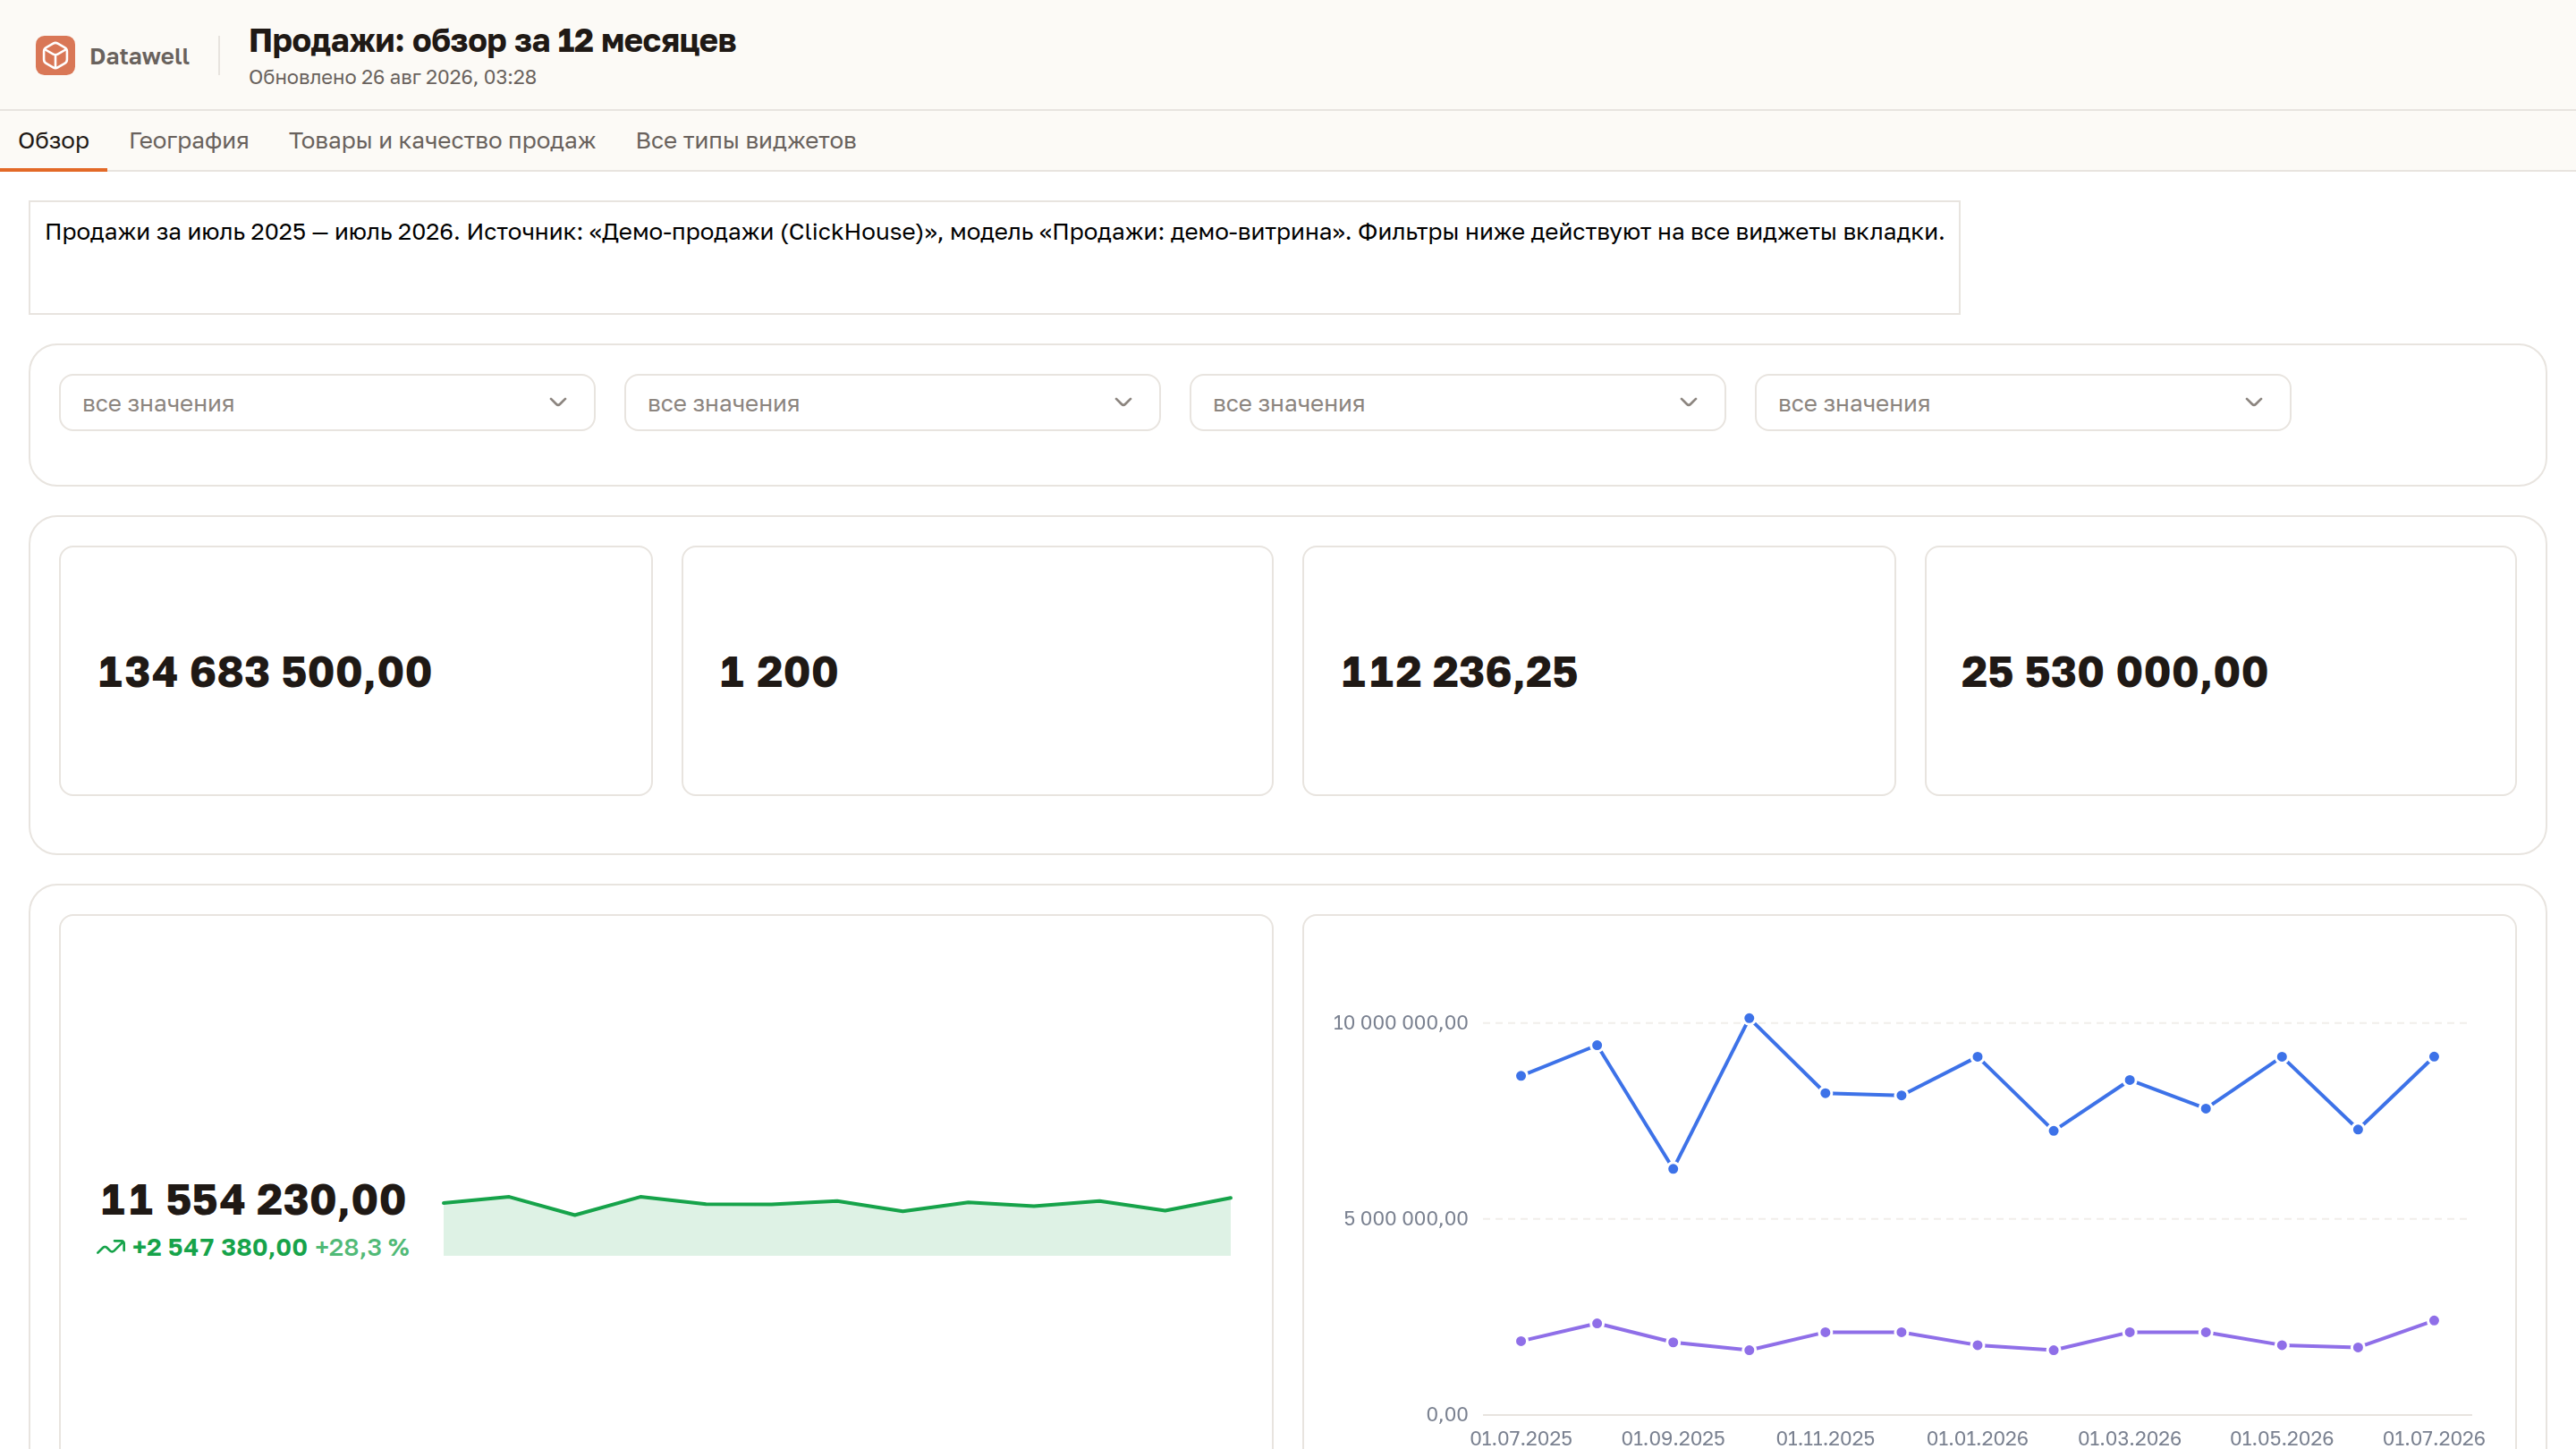Click the 112 236,25 indicator value
This screenshot has height=1449, width=2576.
pos(1459,672)
